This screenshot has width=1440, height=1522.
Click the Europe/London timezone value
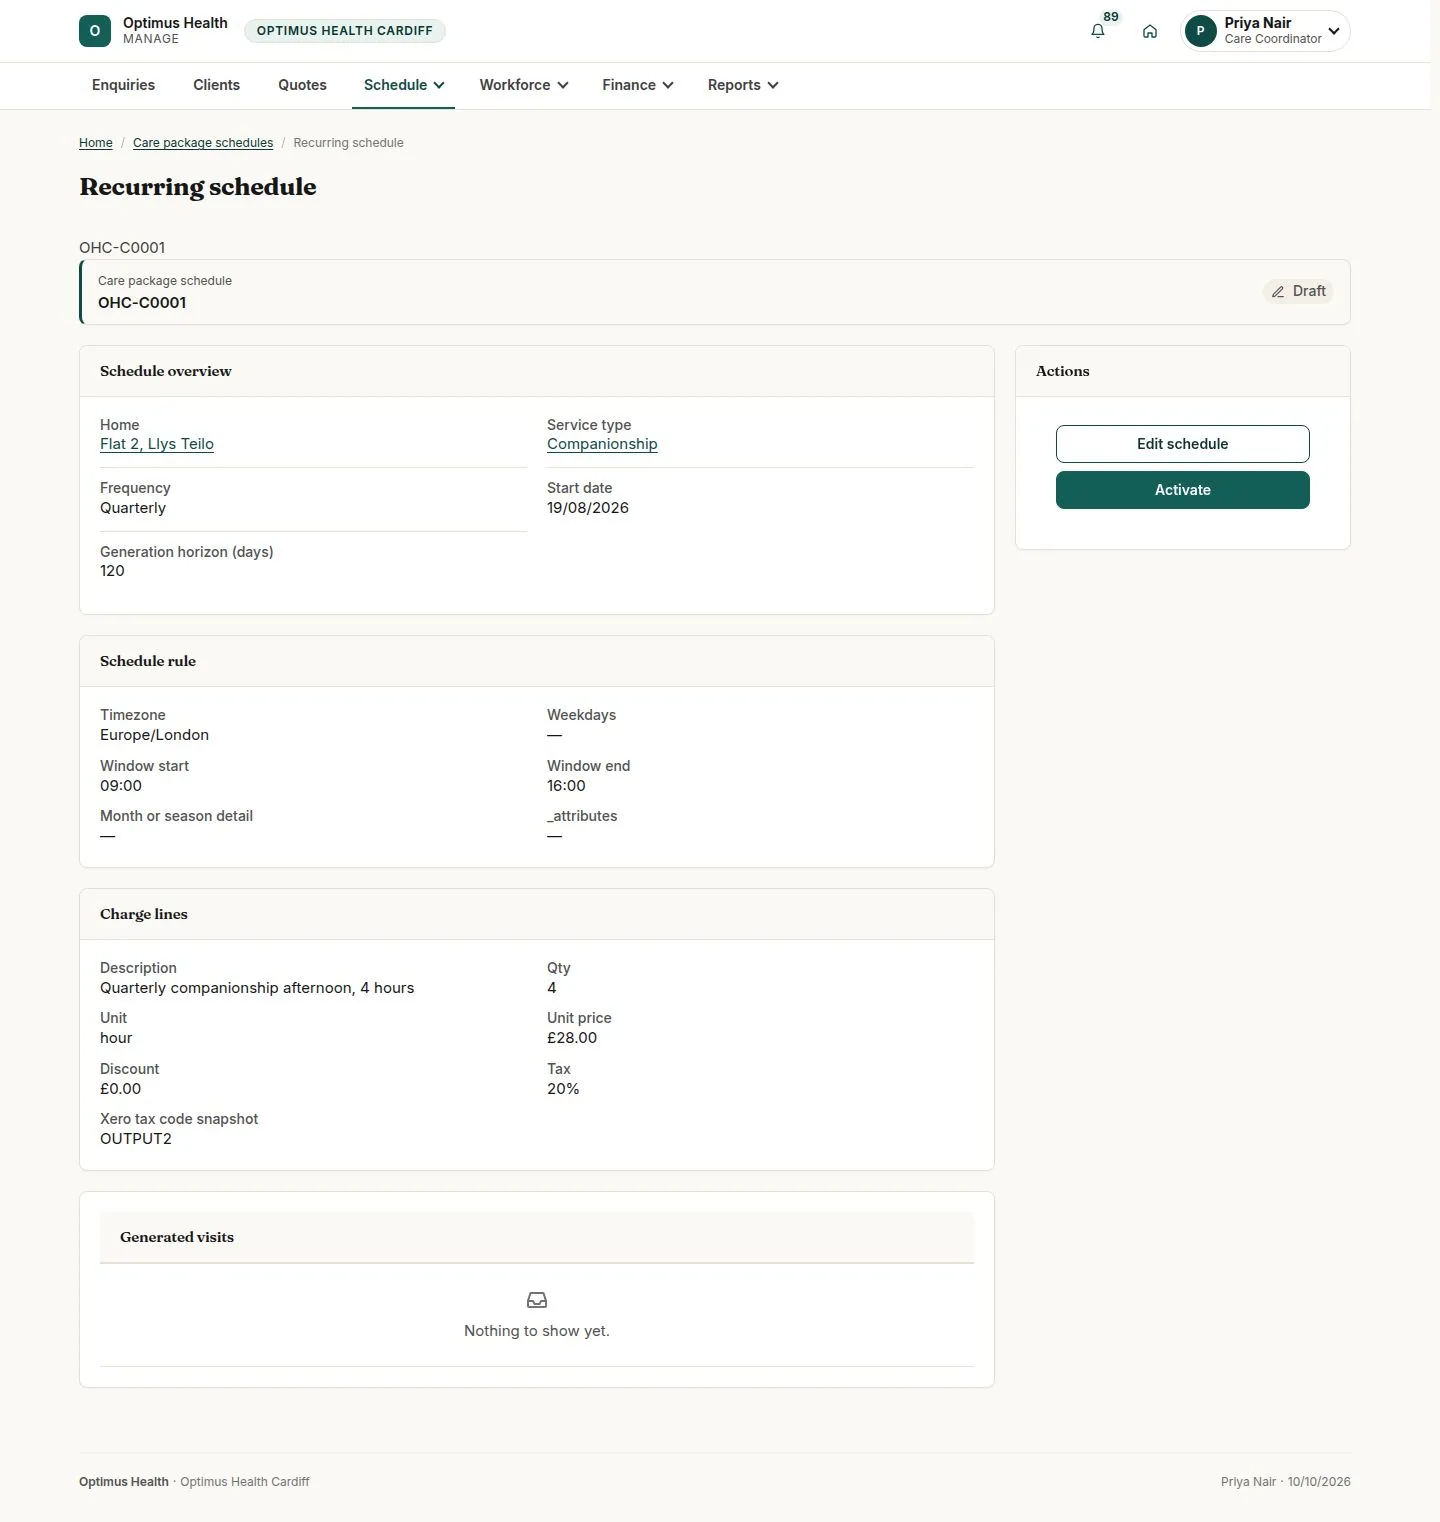pyautogui.click(x=154, y=735)
